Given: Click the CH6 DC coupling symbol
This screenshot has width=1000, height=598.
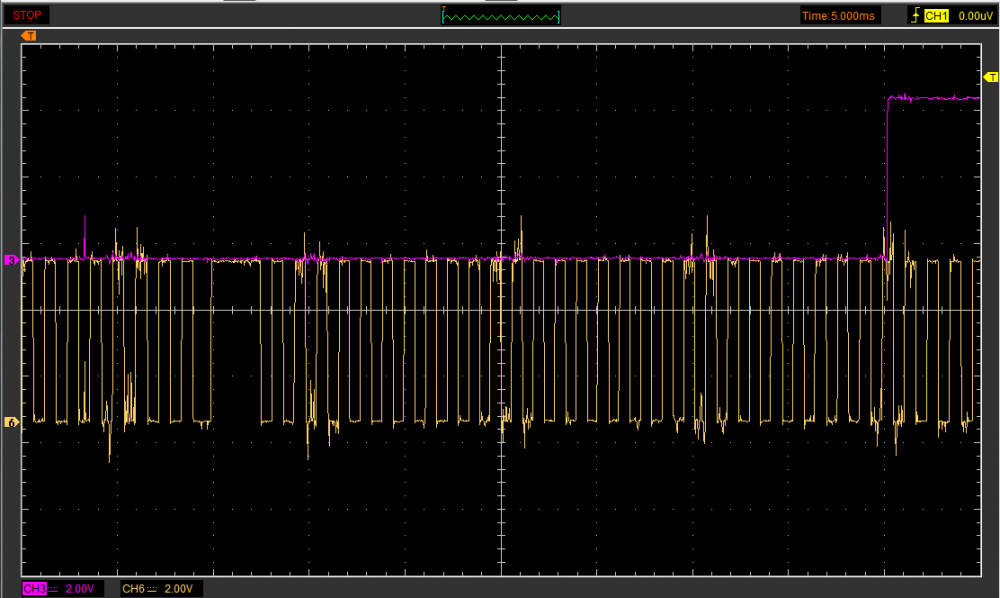Looking at the screenshot, I should (152, 588).
